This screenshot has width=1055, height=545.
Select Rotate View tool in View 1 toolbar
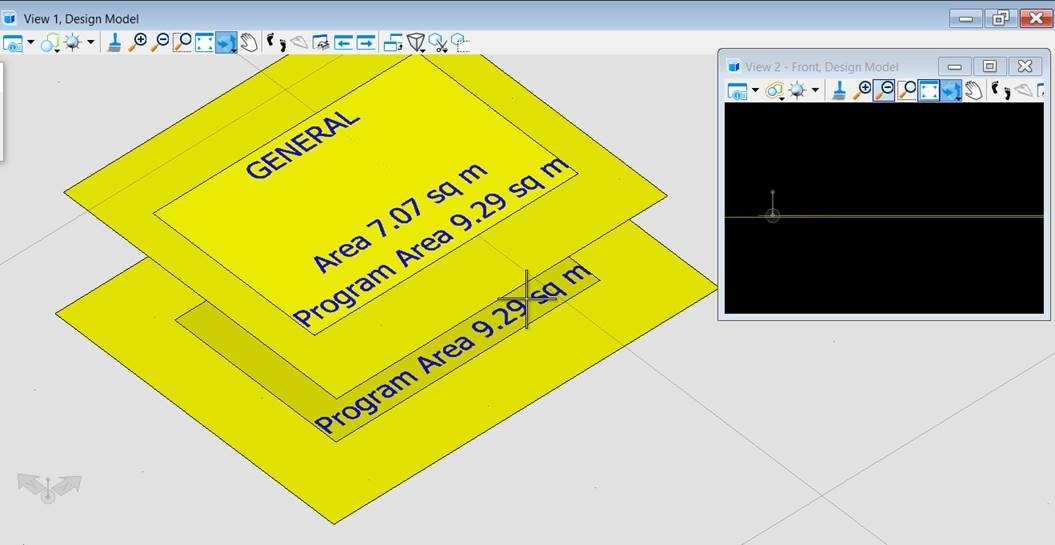click(x=226, y=44)
